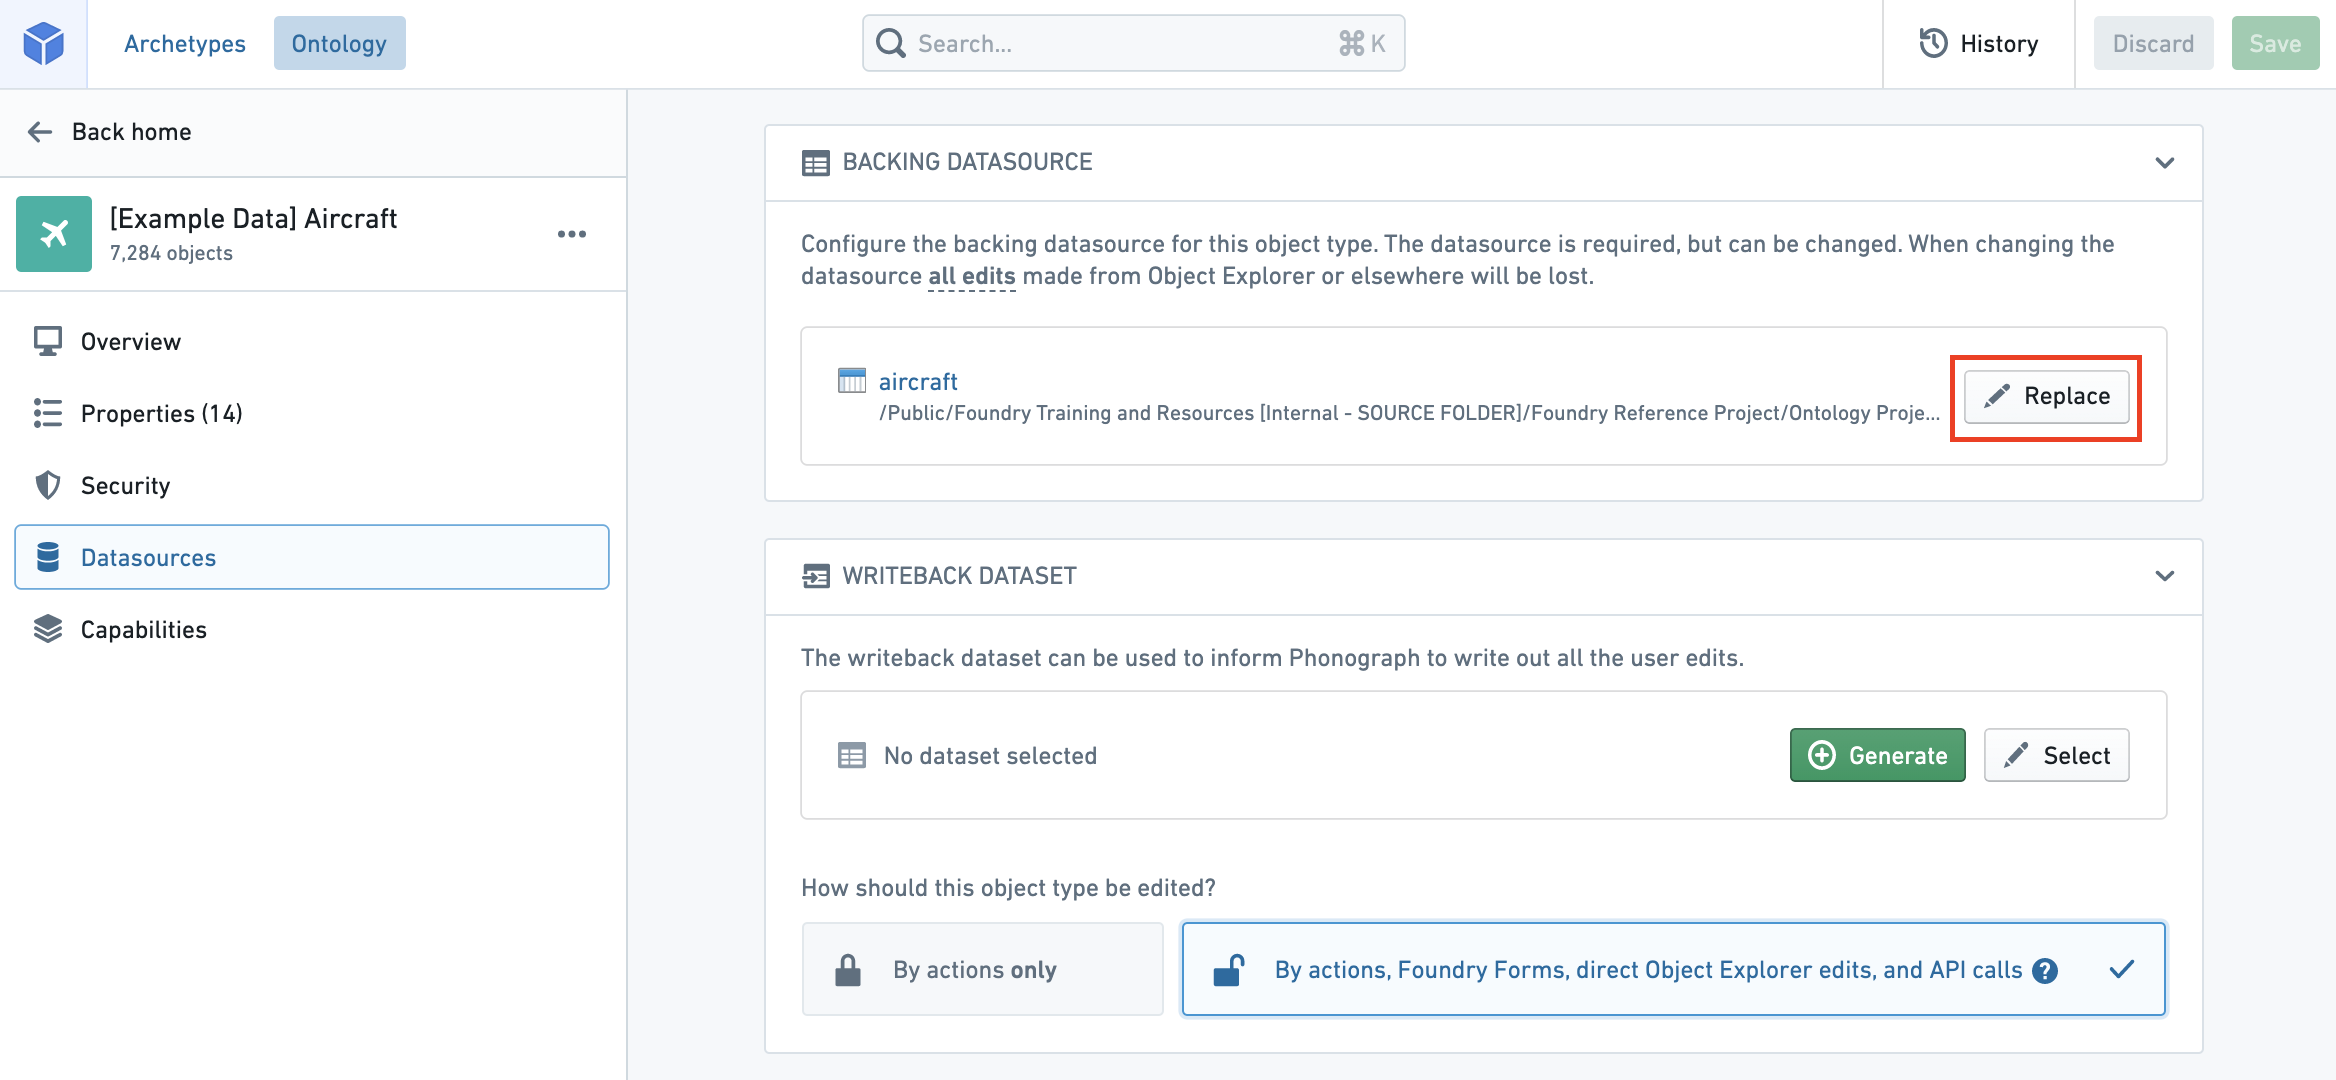Click the [Example Data] Aircraft title
This screenshot has width=2336, height=1080.
pos(253,219)
